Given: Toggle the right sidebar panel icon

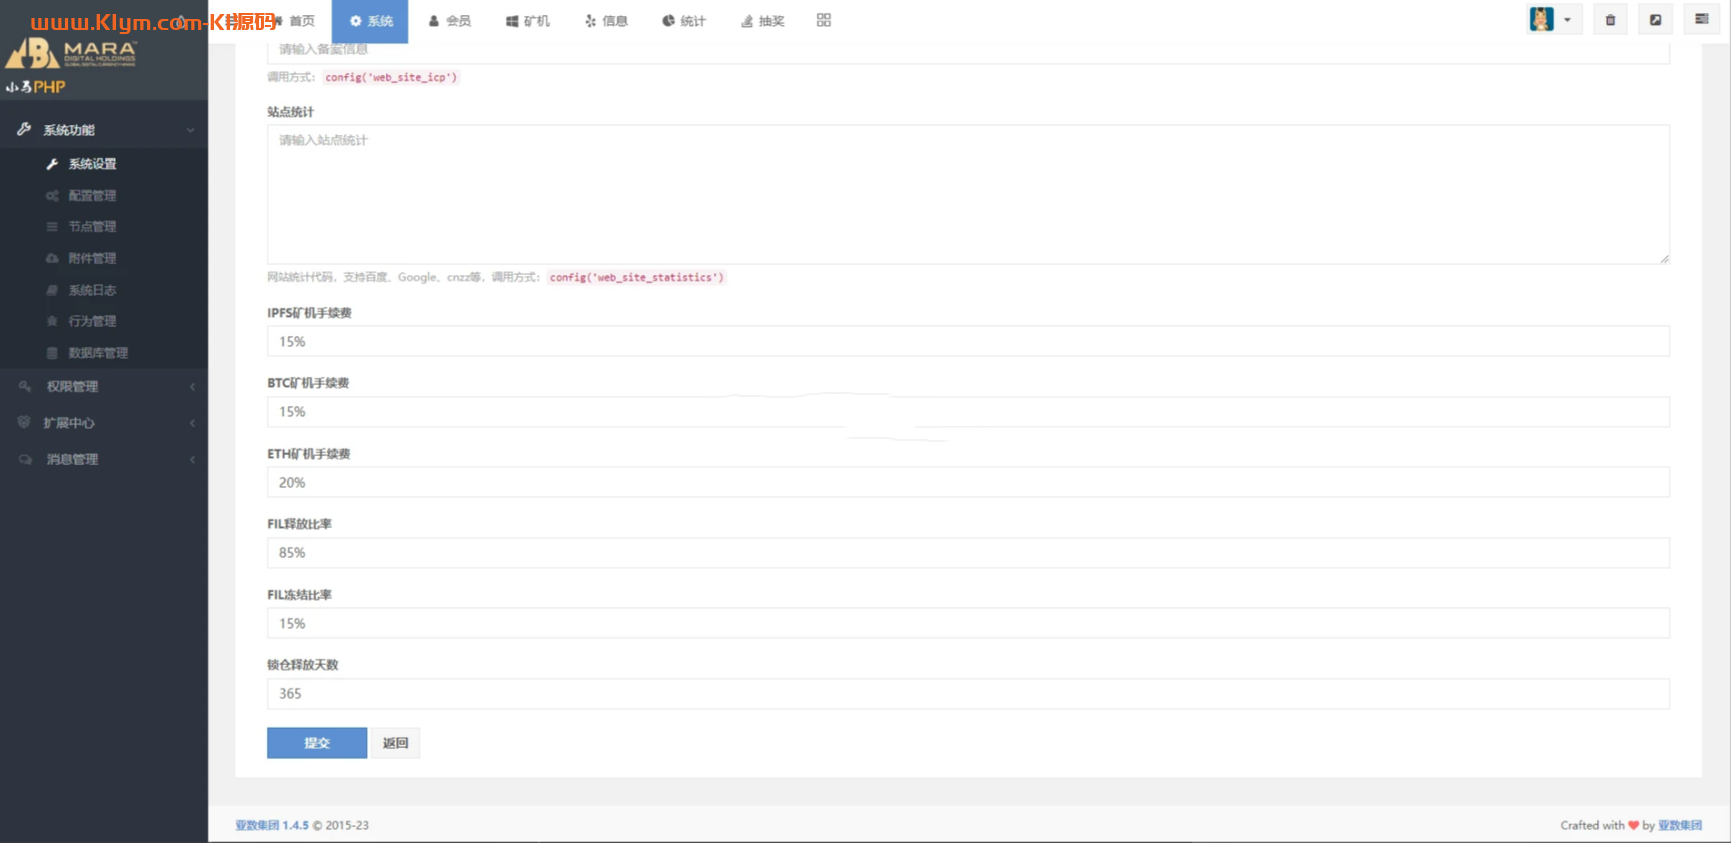Looking at the screenshot, I should point(1702,20).
